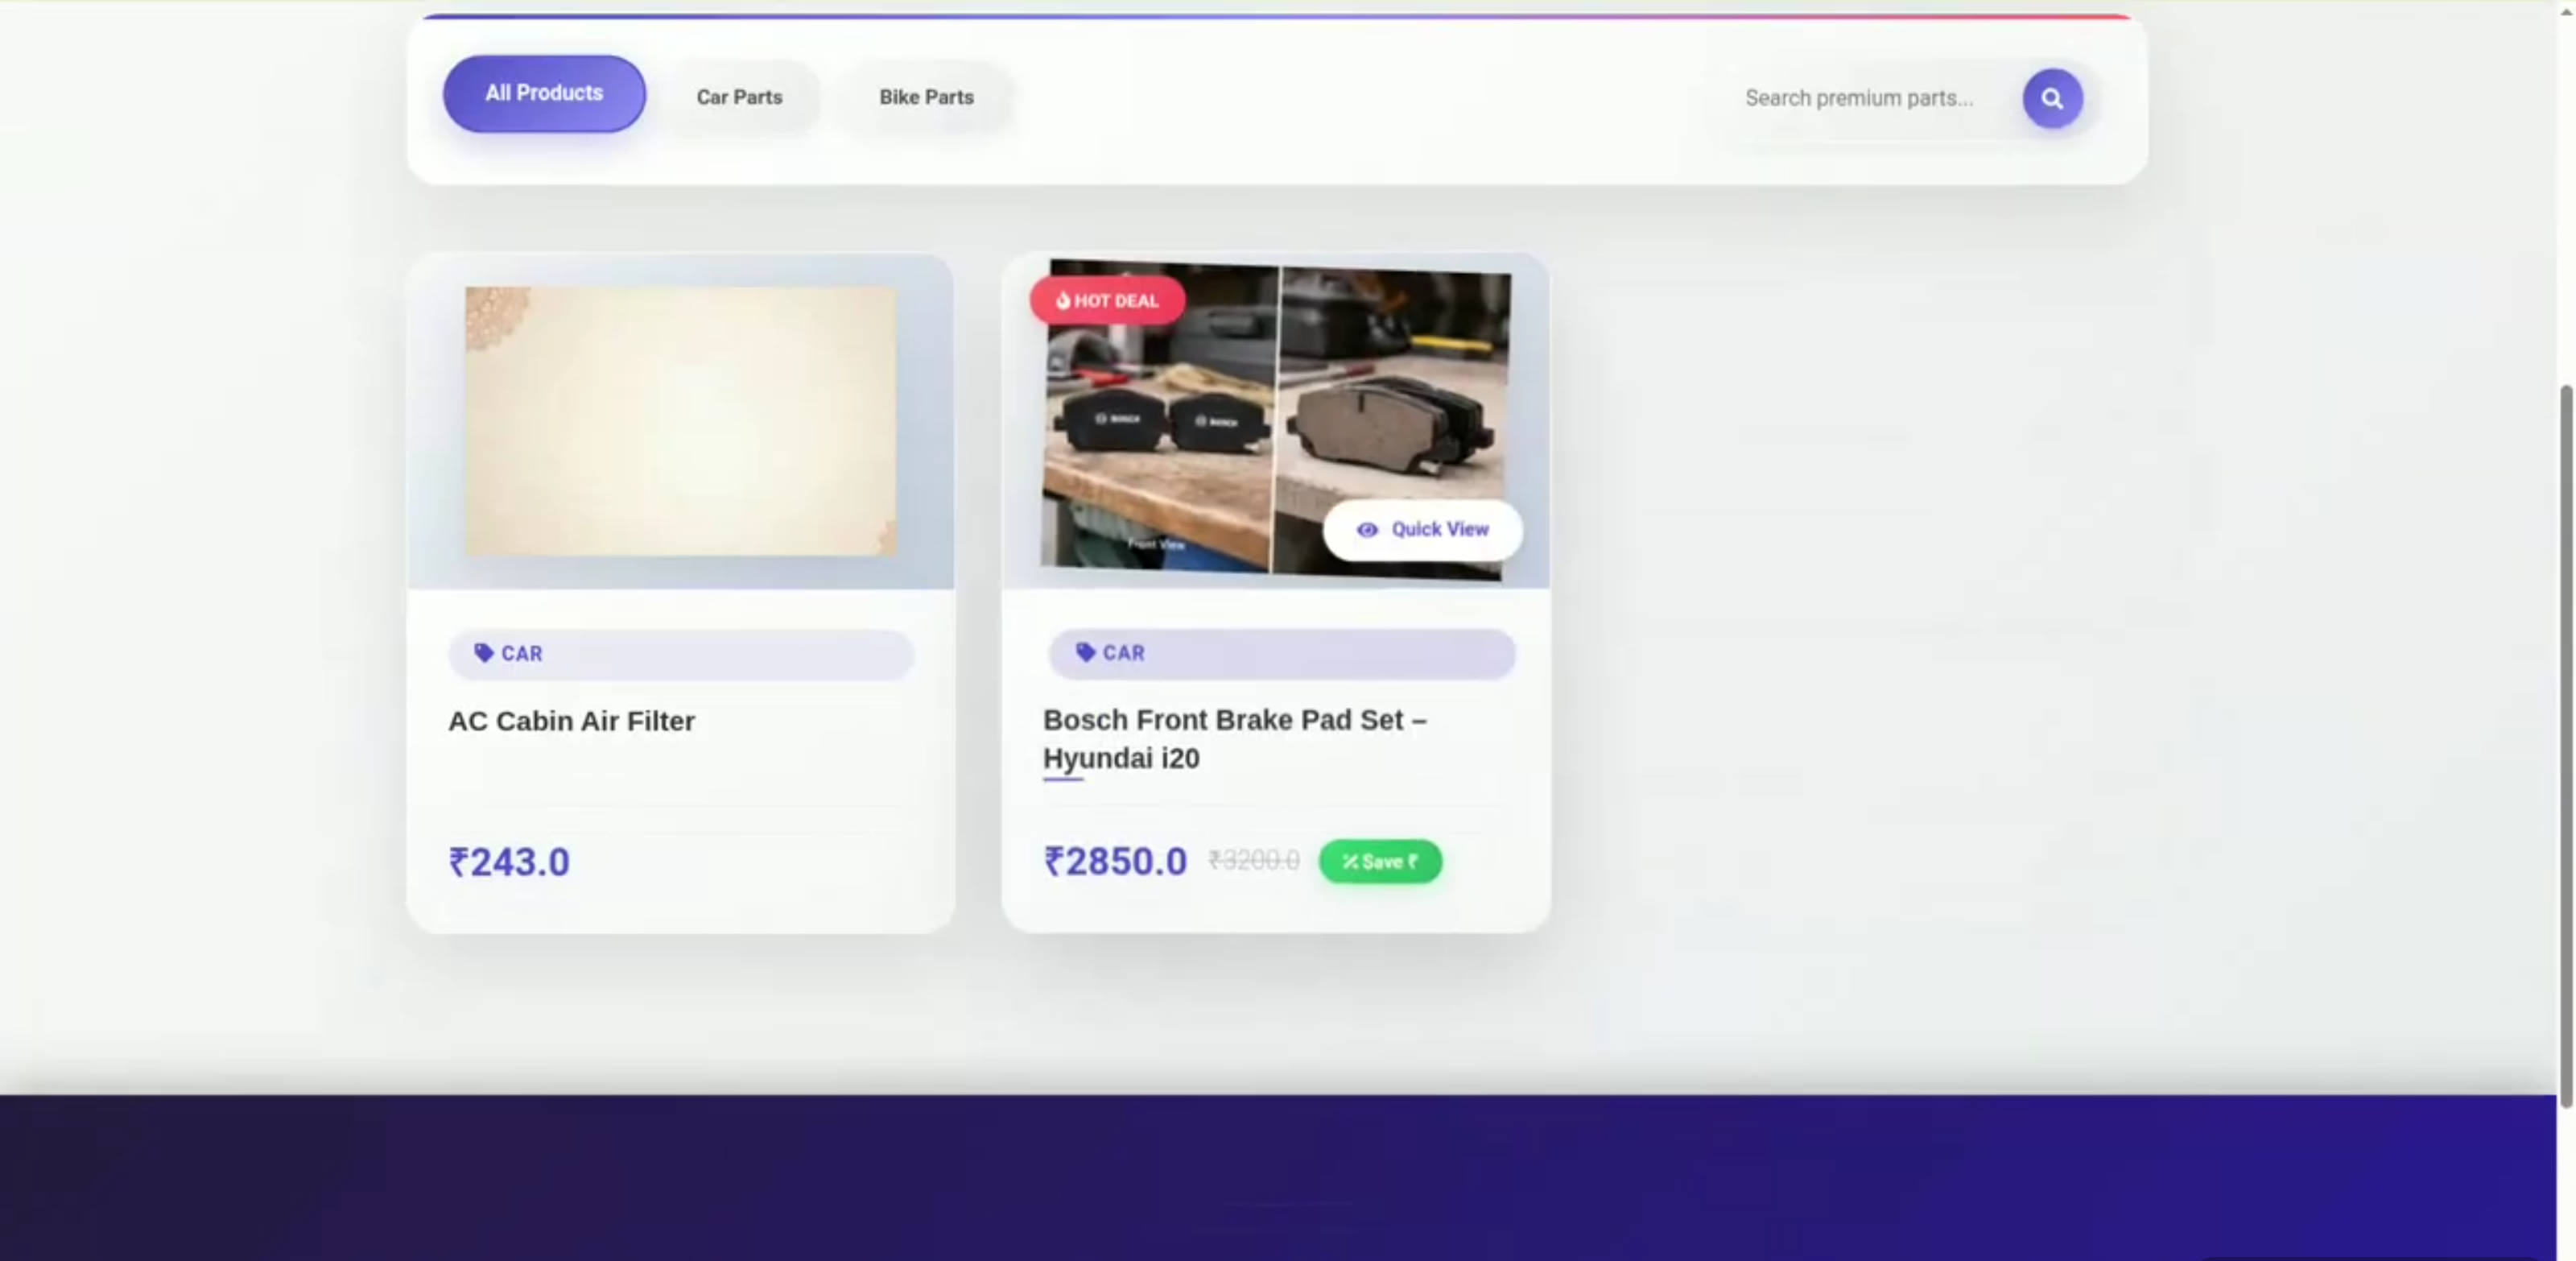
Task: Click the eye icon in Quick View
Action: click(1367, 529)
